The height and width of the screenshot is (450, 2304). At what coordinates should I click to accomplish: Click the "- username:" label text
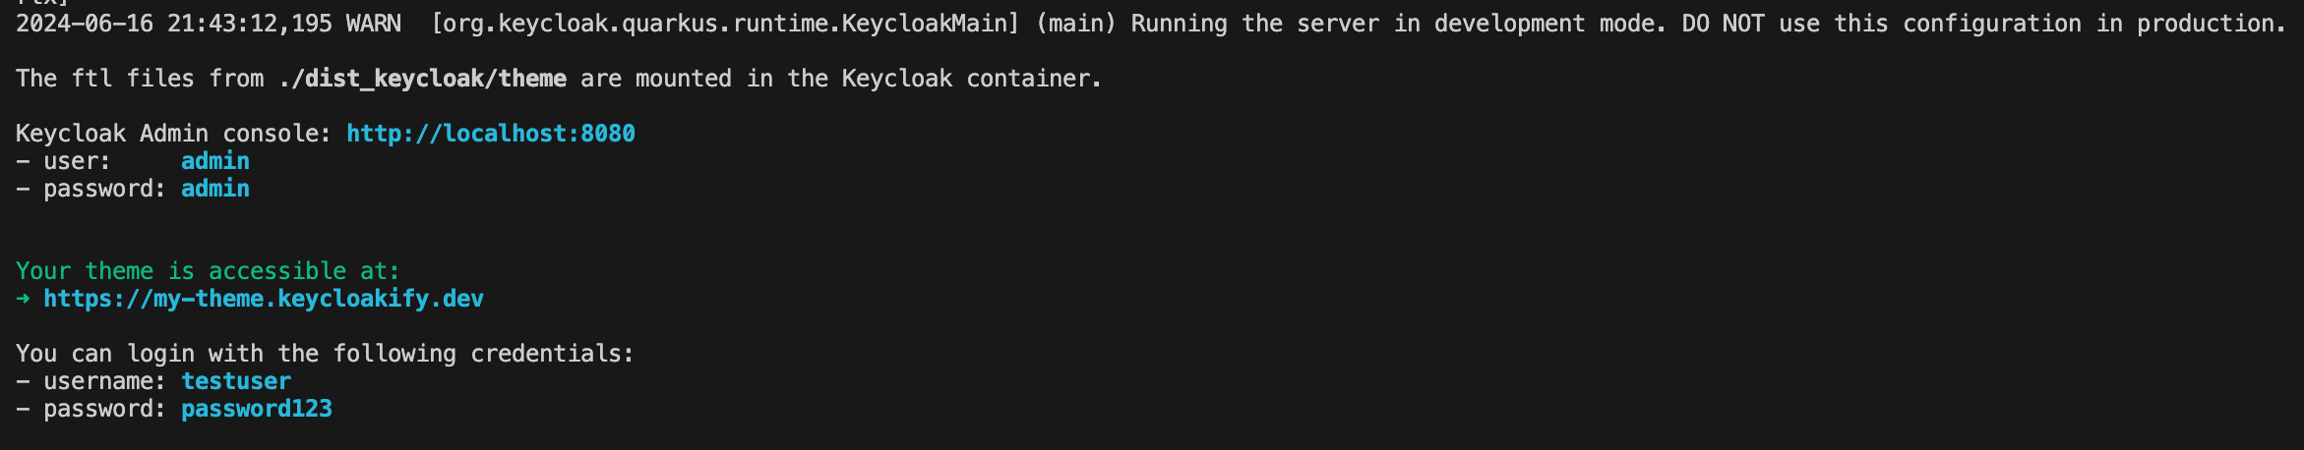coord(91,381)
